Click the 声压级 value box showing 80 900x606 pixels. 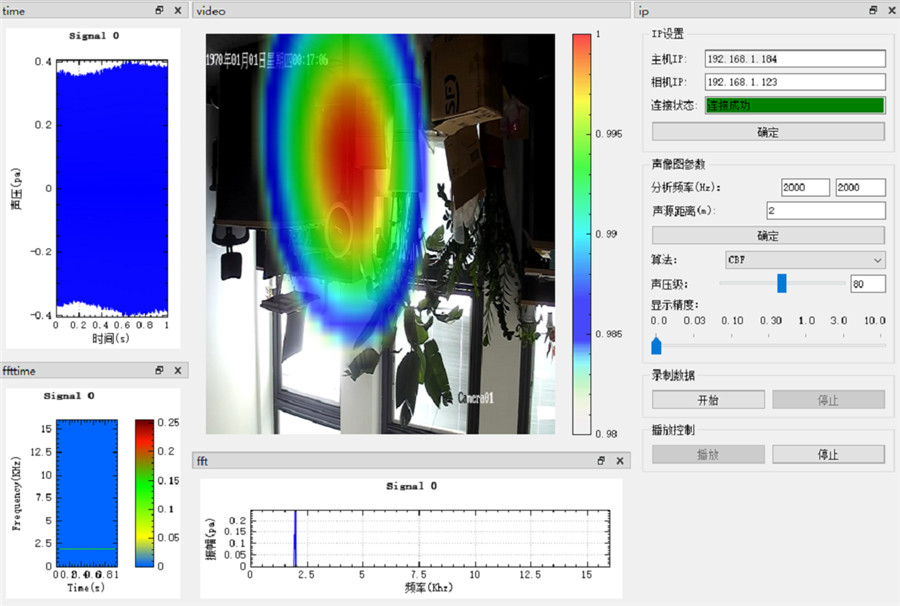[868, 284]
